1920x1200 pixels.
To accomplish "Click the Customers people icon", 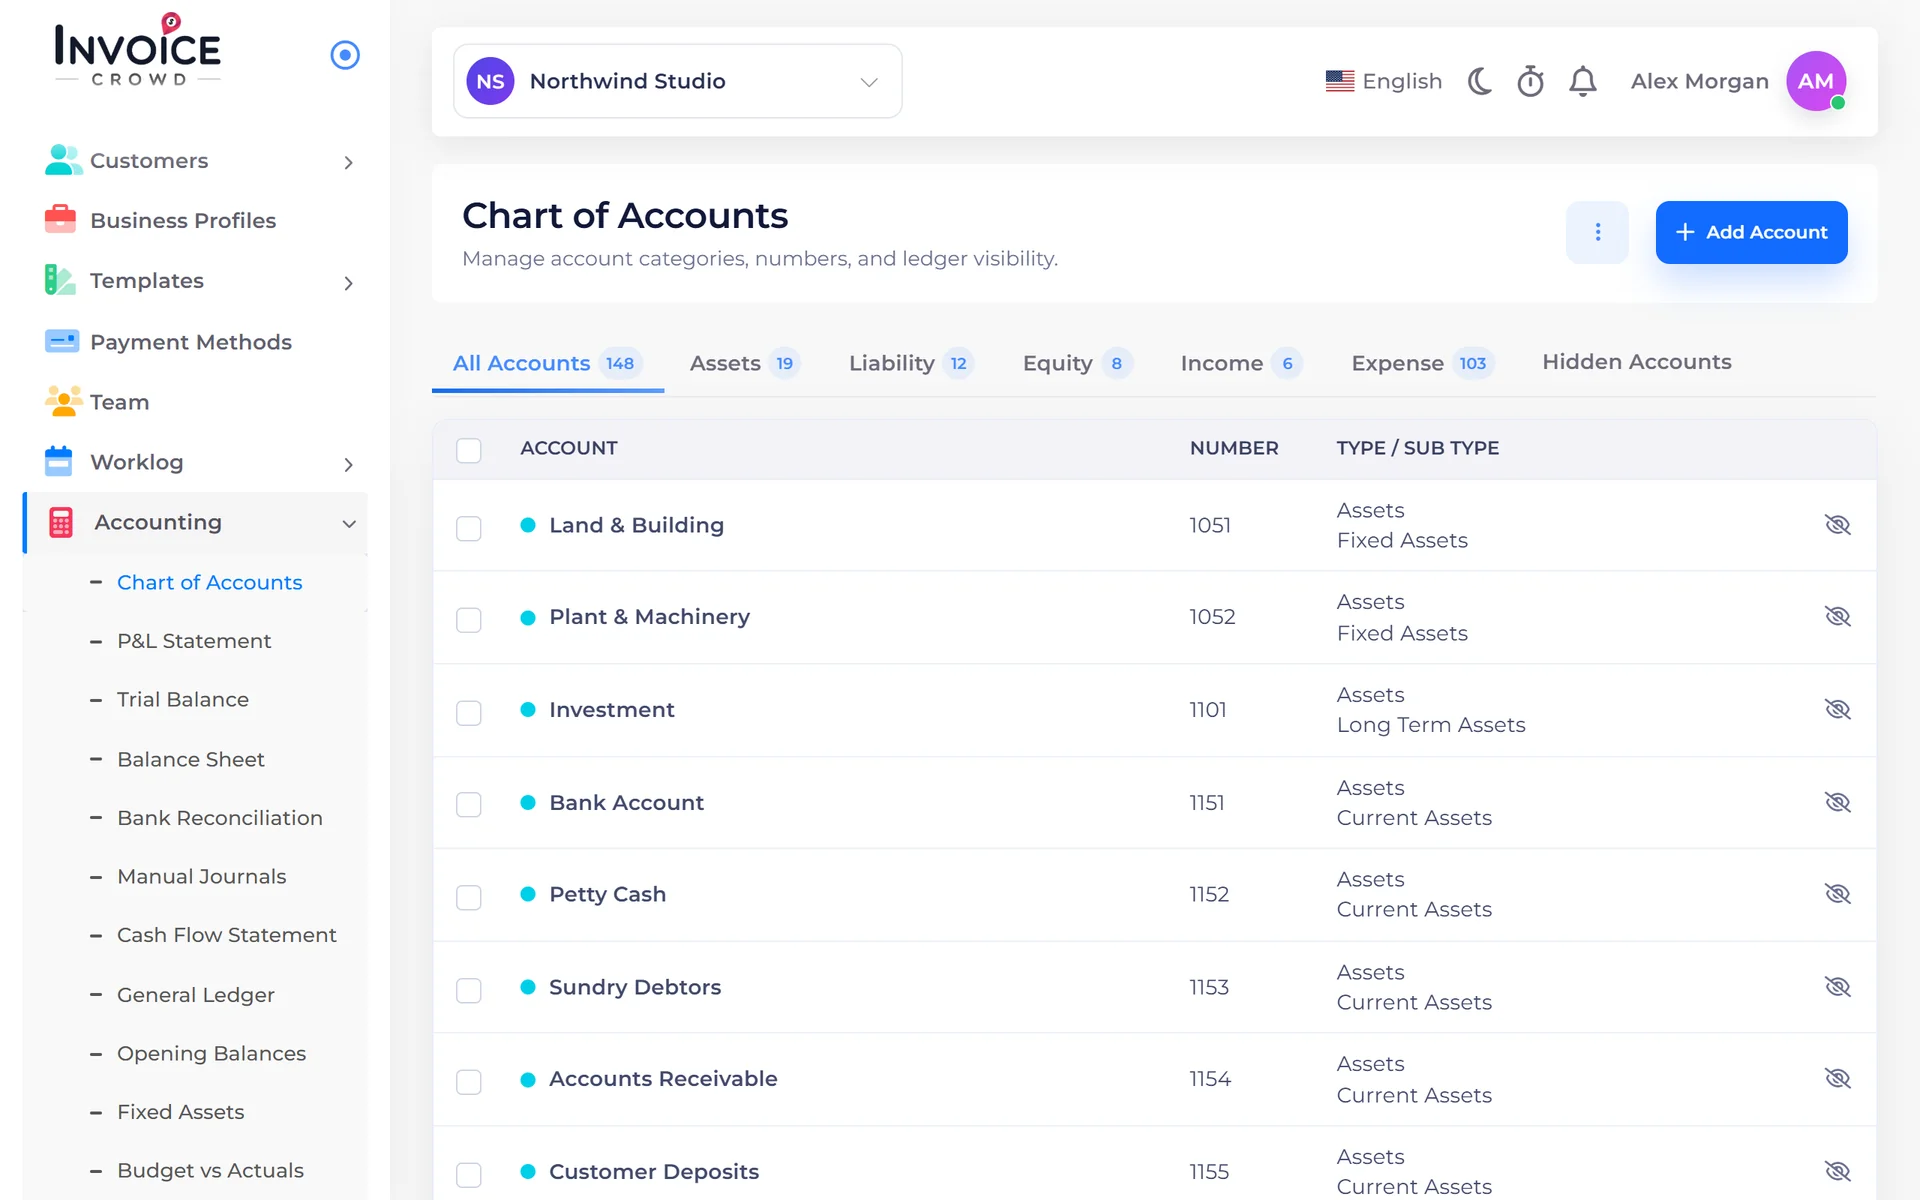I will pos(63,160).
